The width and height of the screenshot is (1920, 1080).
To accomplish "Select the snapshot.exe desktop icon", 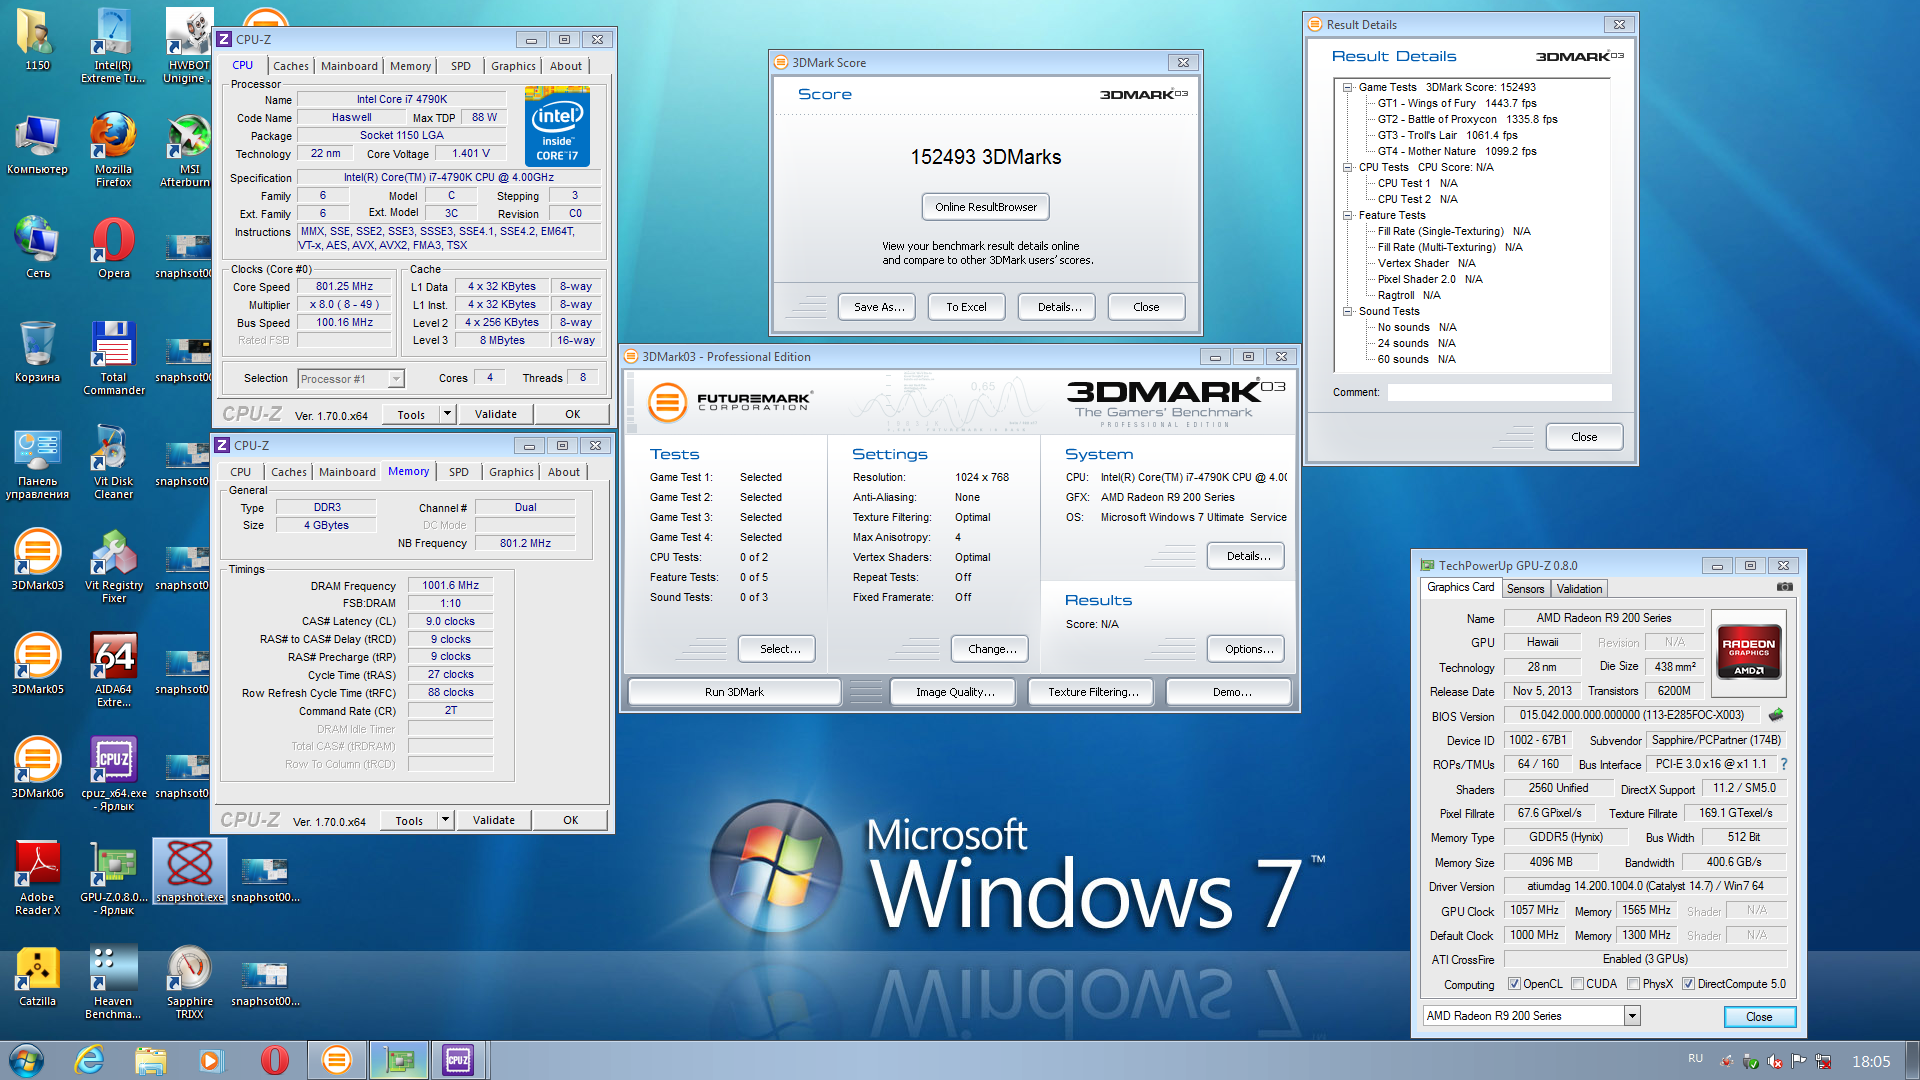I will point(189,872).
